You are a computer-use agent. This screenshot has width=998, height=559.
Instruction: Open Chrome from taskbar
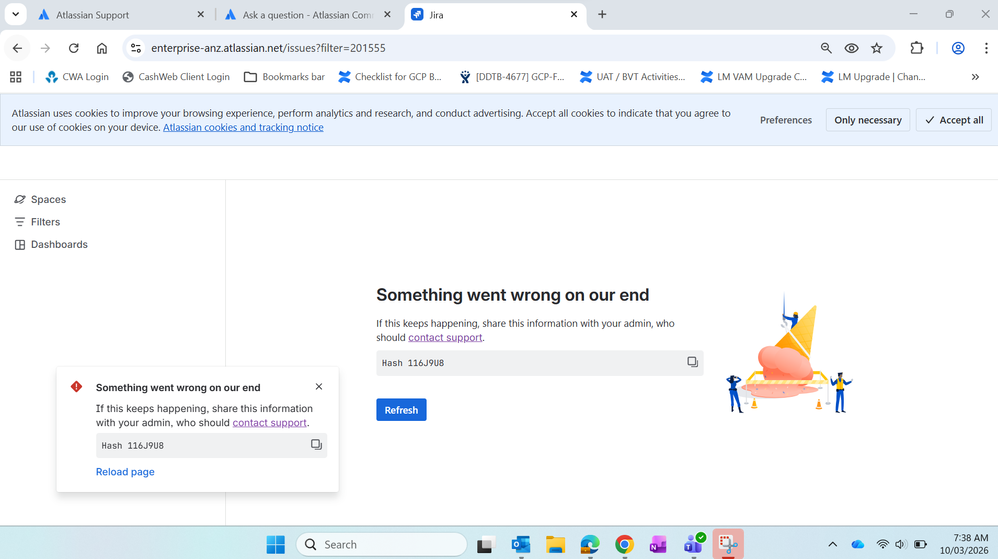pyautogui.click(x=624, y=544)
